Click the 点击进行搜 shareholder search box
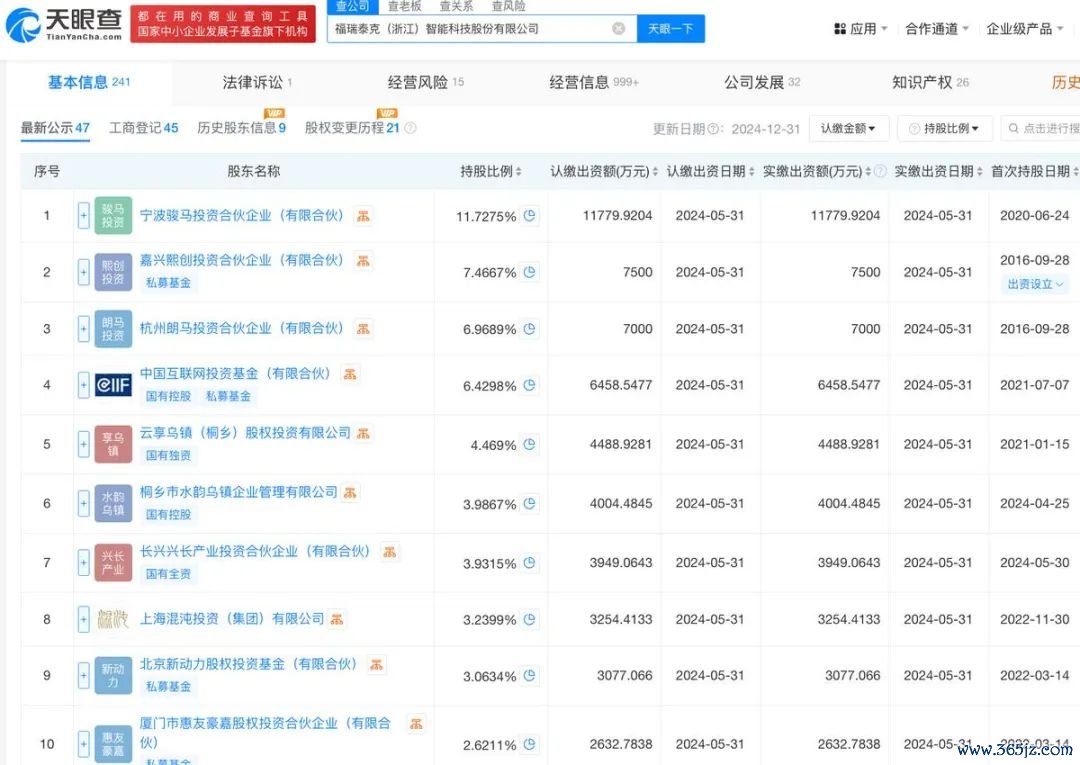Viewport: 1080px width, 765px height. pos(1040,128)
